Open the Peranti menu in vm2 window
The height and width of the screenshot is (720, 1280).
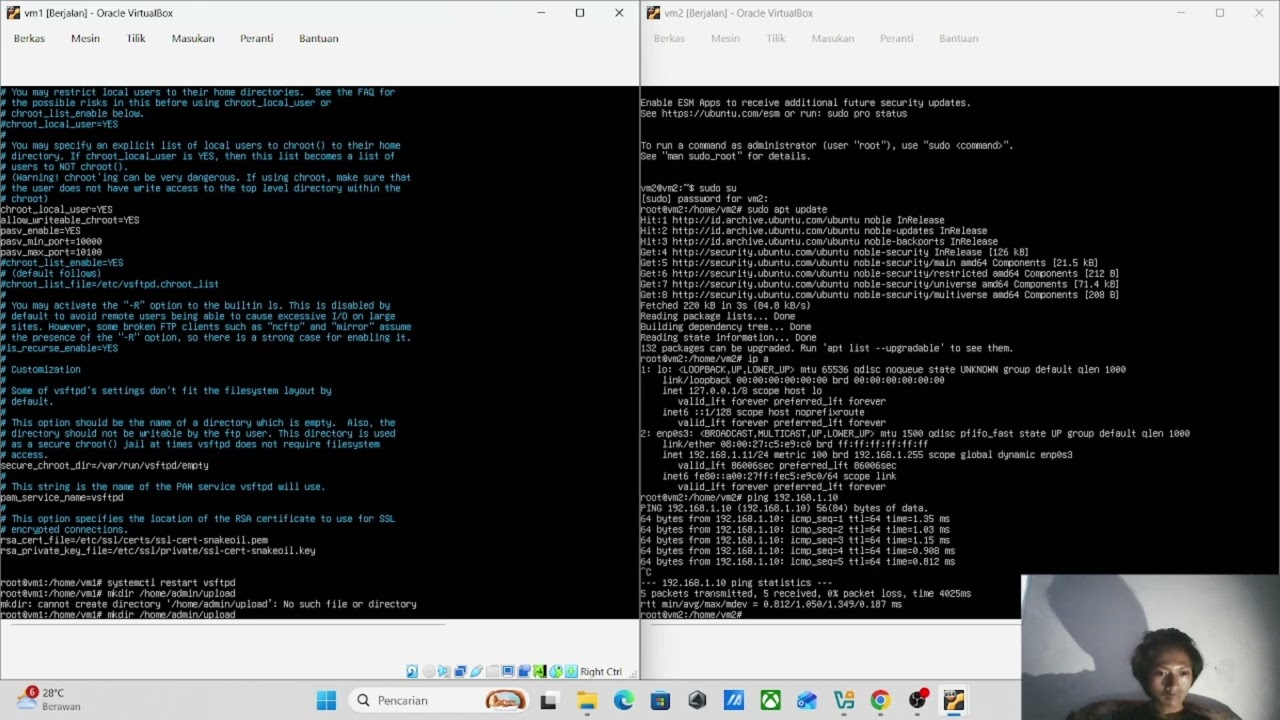click(896, 38)
